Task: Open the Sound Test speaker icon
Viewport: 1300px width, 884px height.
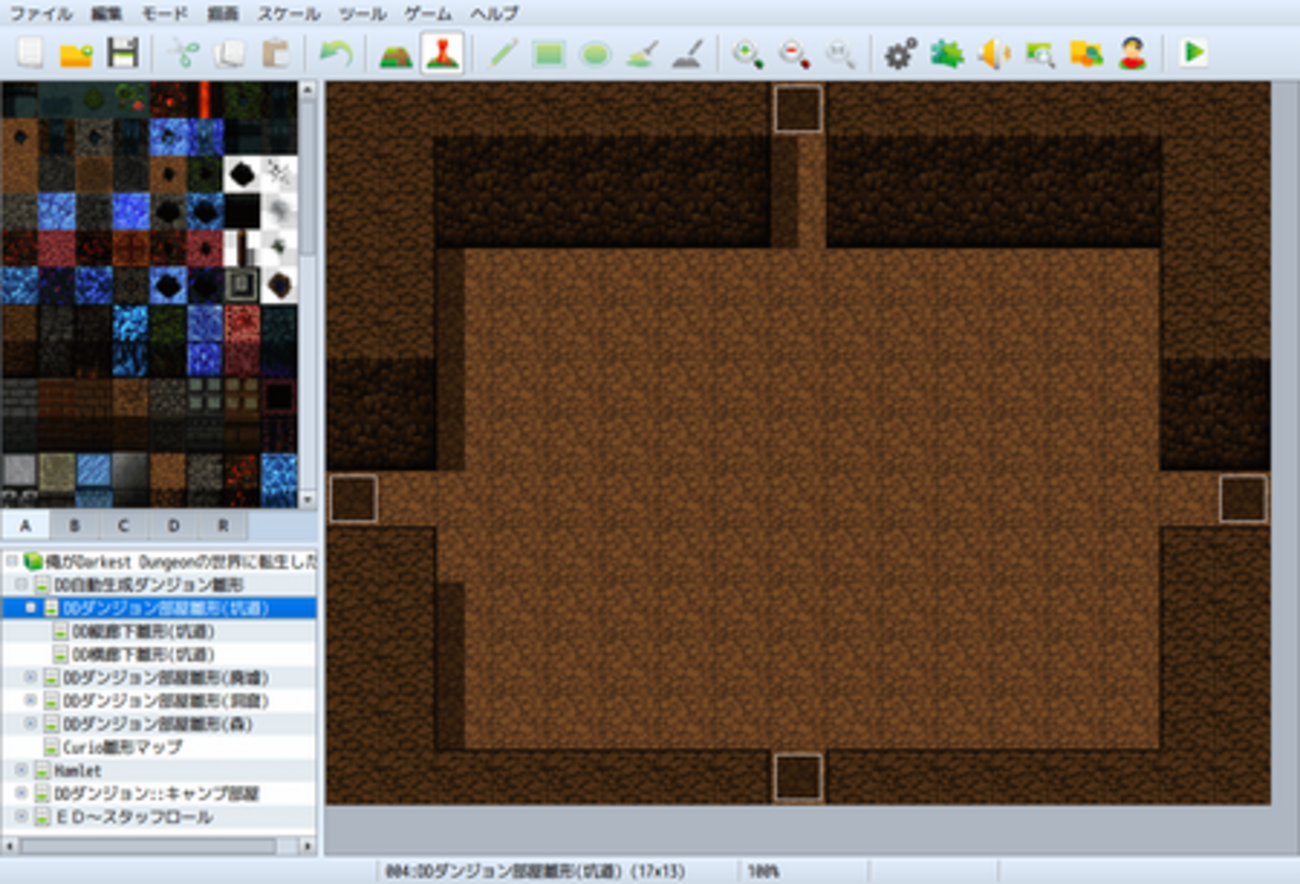Action: (x=993, y=52)
